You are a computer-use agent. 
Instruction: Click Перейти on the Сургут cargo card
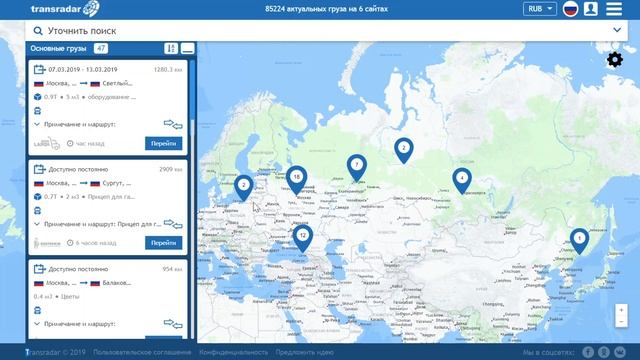click(164, 243)
